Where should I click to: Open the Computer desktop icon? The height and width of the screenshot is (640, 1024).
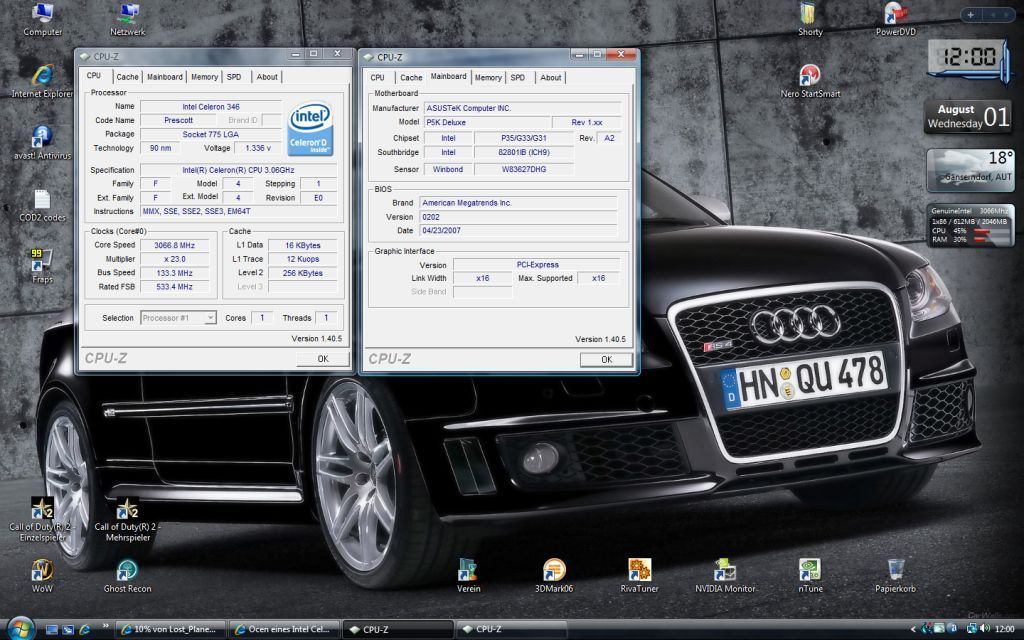point(42,20)
